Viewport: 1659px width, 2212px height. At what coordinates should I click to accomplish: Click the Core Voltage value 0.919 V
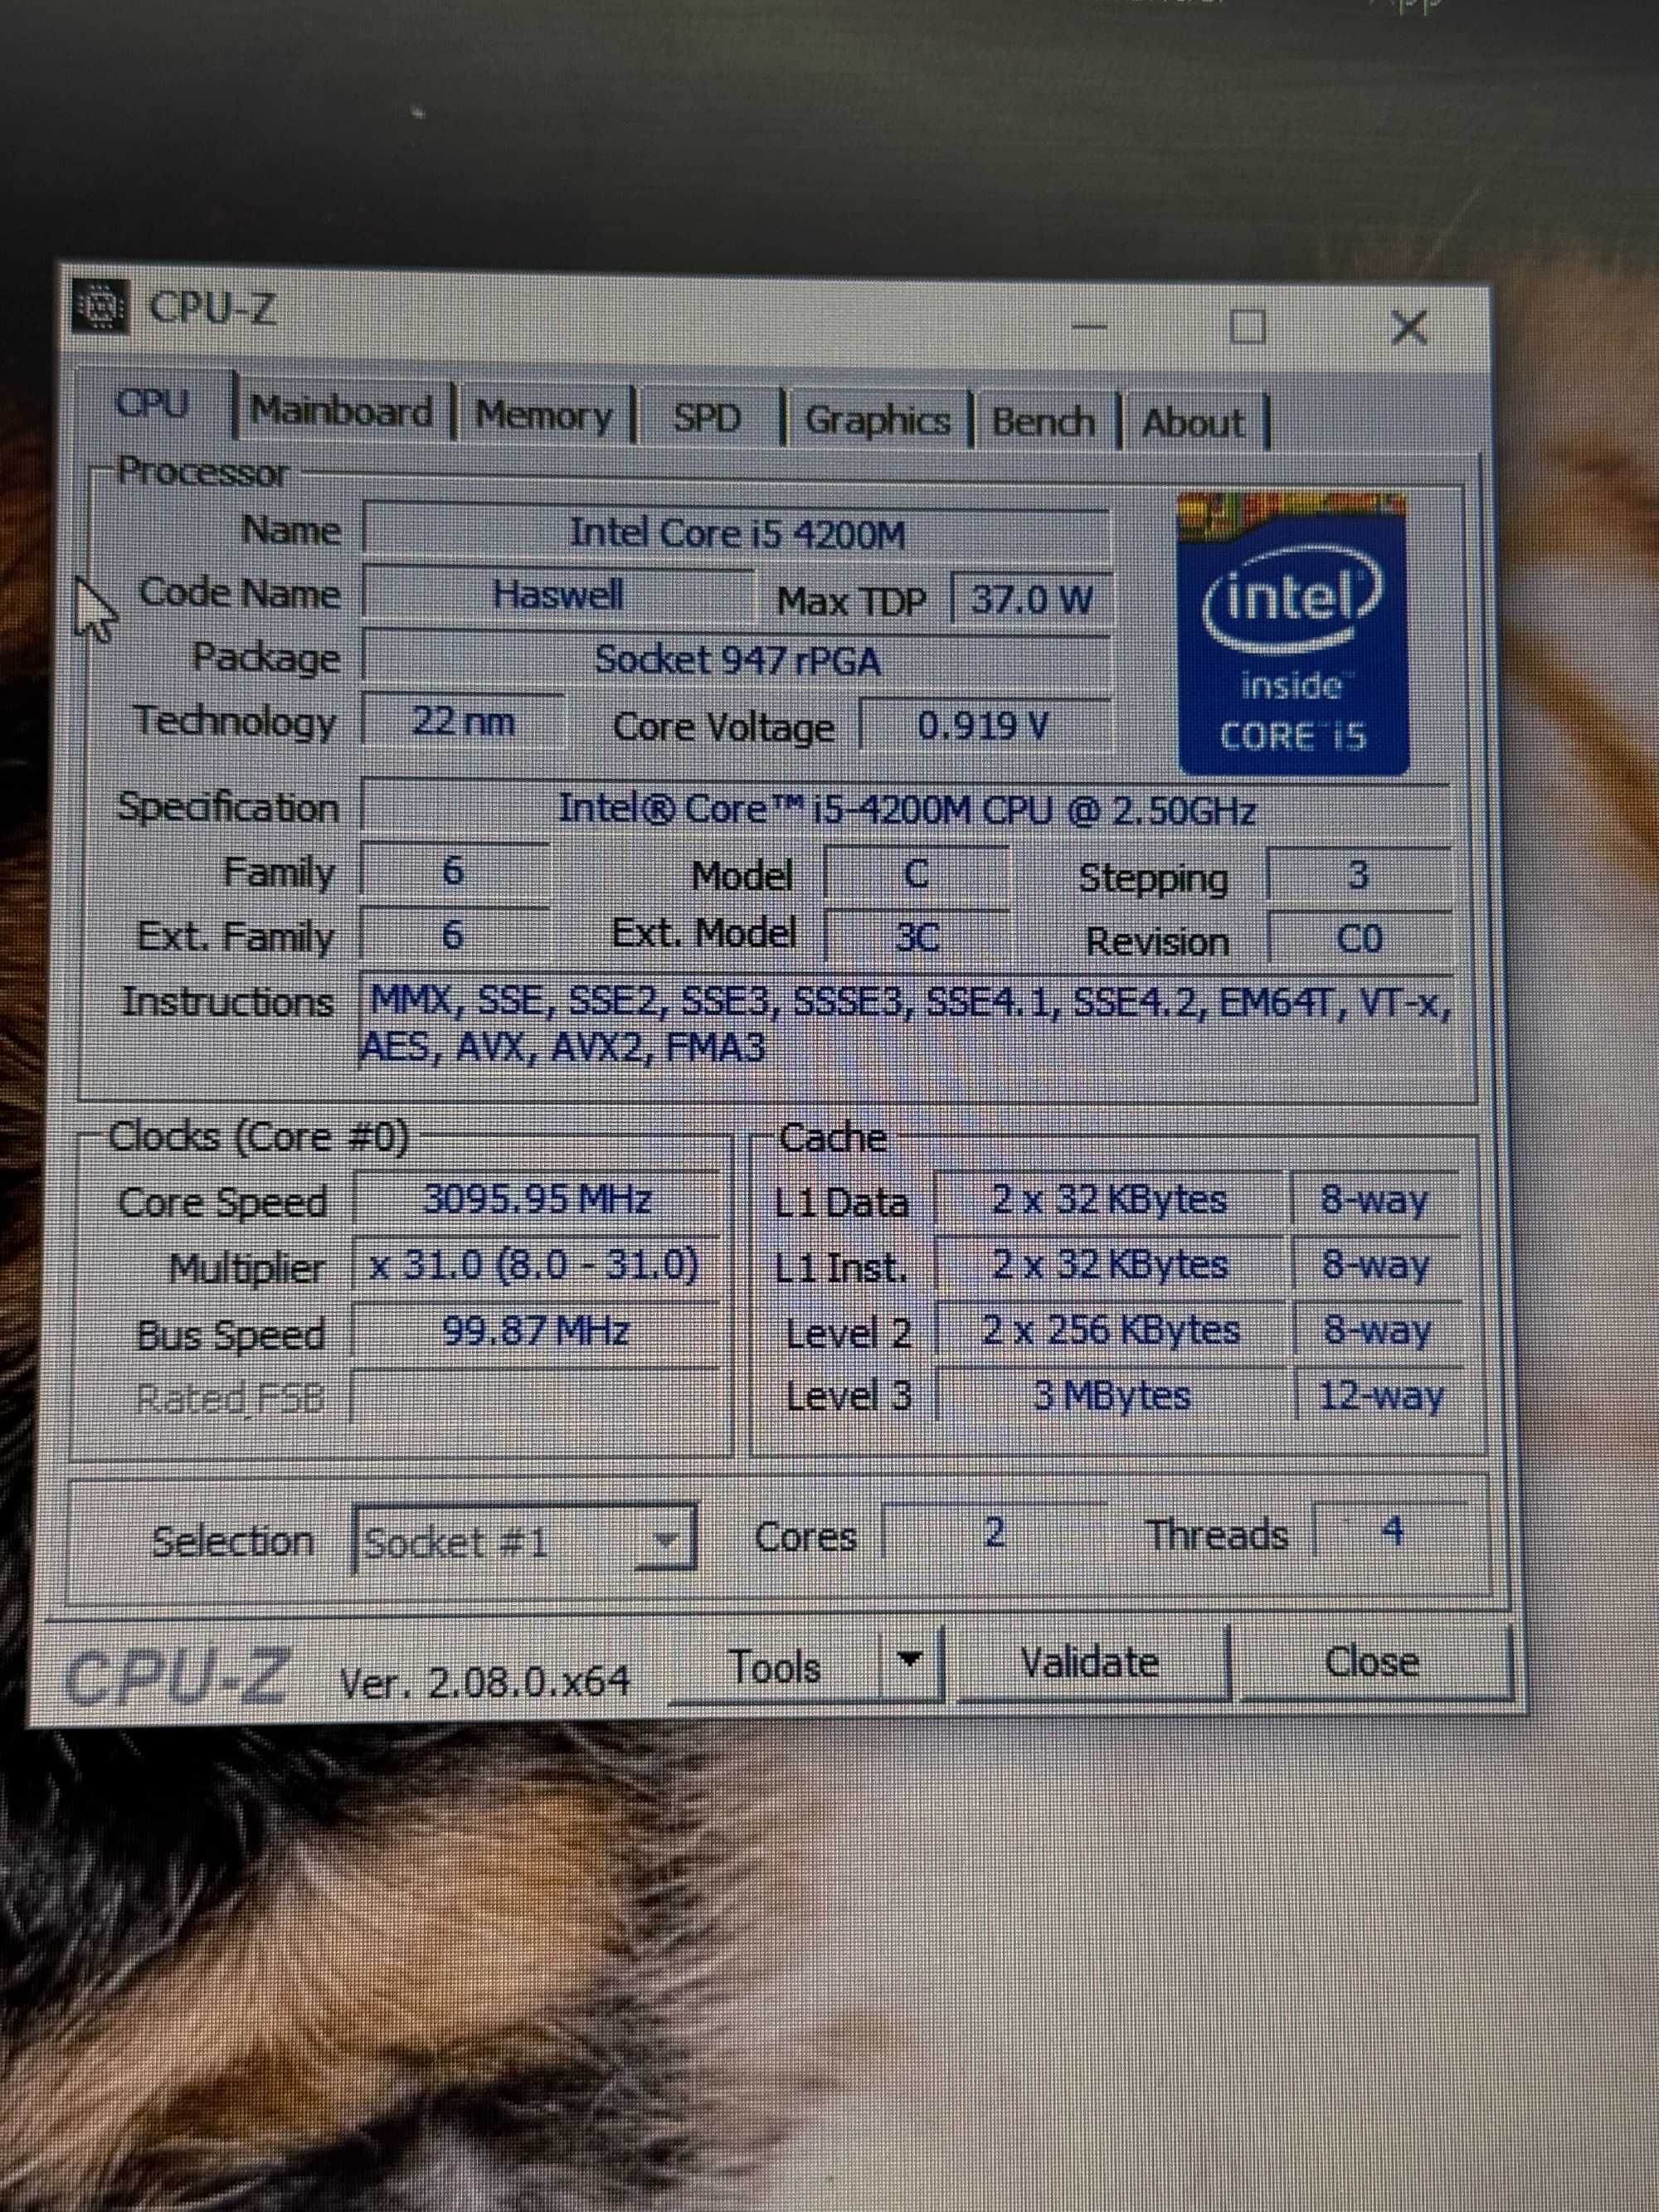click(984, 726)
